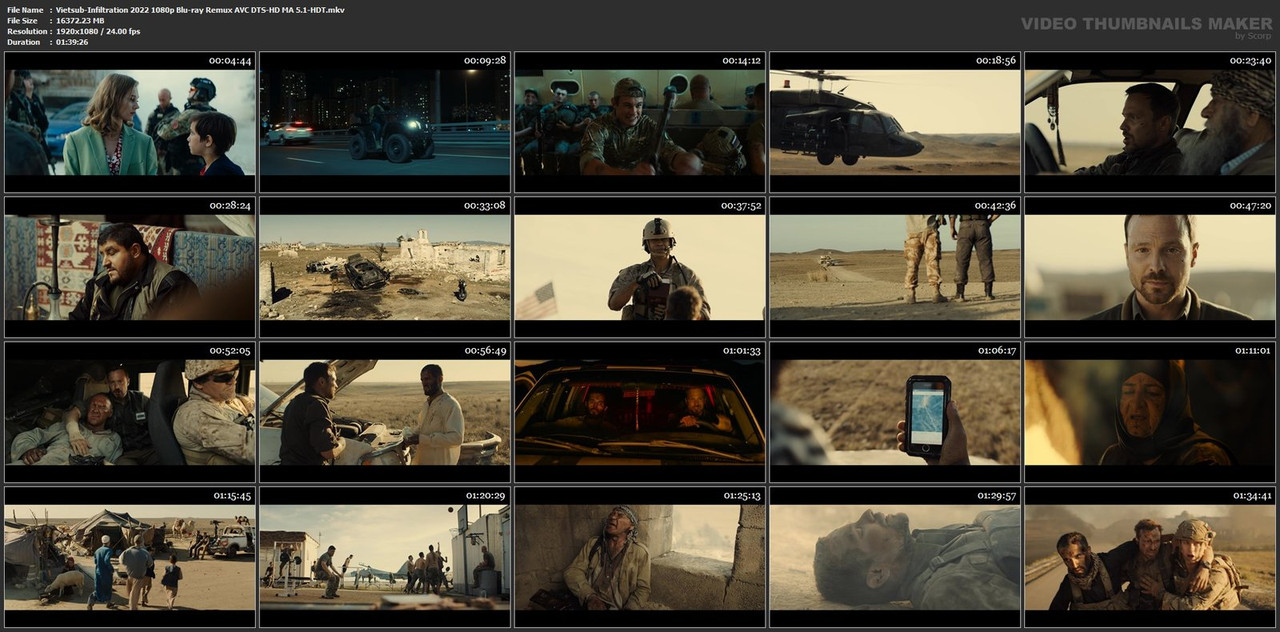The height and width of the screenshot is (632, 1280).
Task: Open the 01:15:45 camp thumbnail
Action: [130, 557]
